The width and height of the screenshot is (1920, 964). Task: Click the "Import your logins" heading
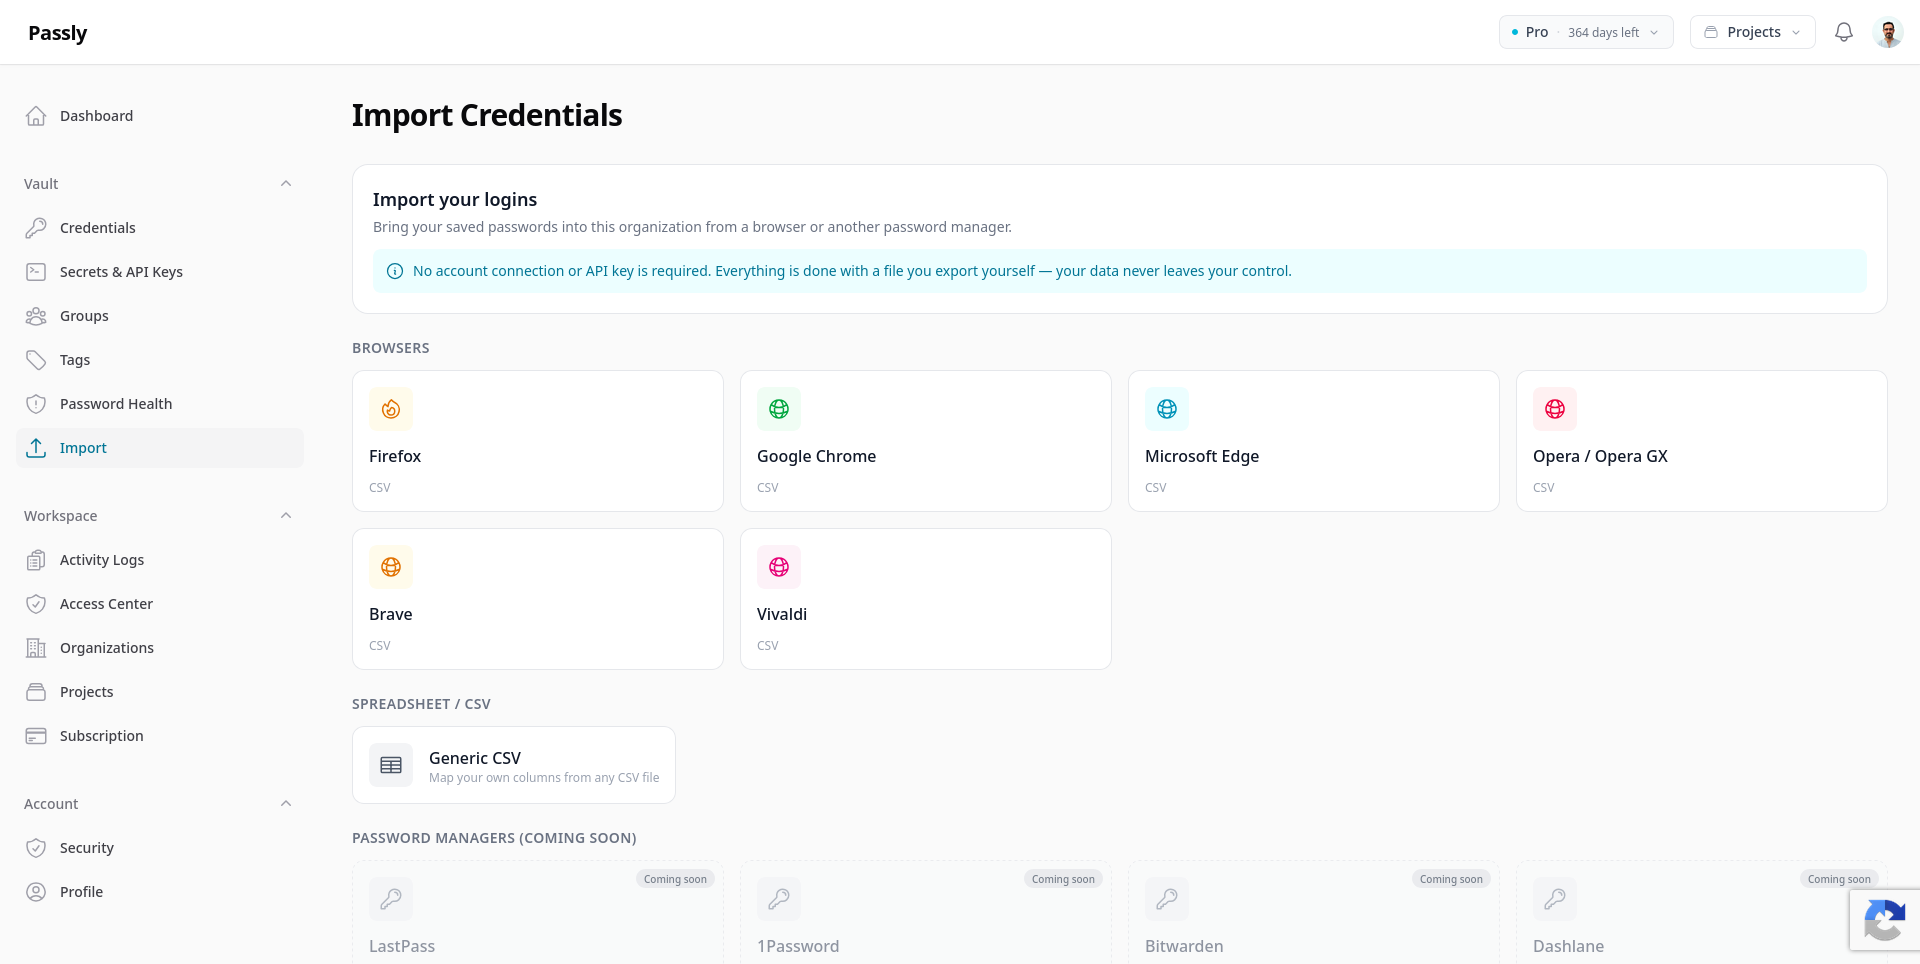click(x=455, y=200)
